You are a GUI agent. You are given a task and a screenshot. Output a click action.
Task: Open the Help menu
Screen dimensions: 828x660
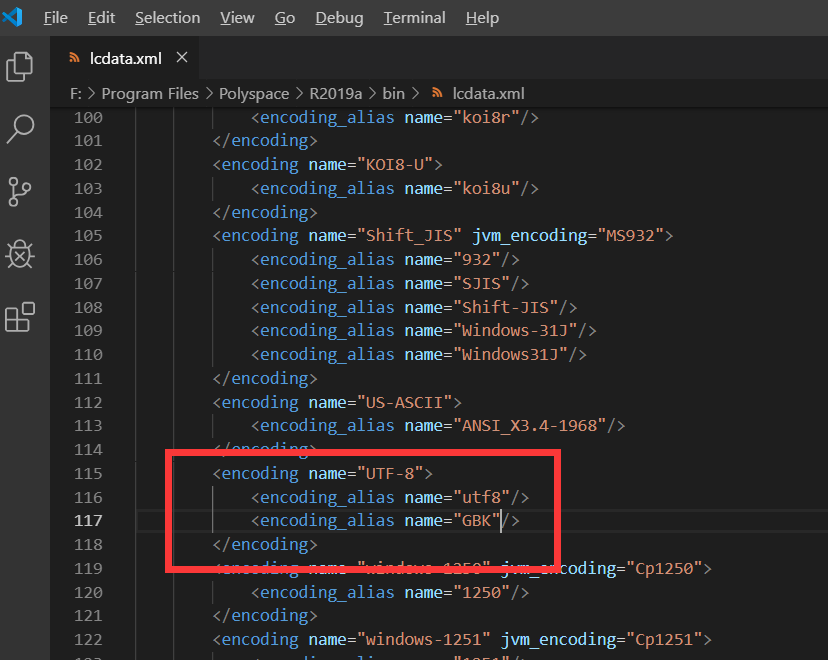(x=482, y=17)
